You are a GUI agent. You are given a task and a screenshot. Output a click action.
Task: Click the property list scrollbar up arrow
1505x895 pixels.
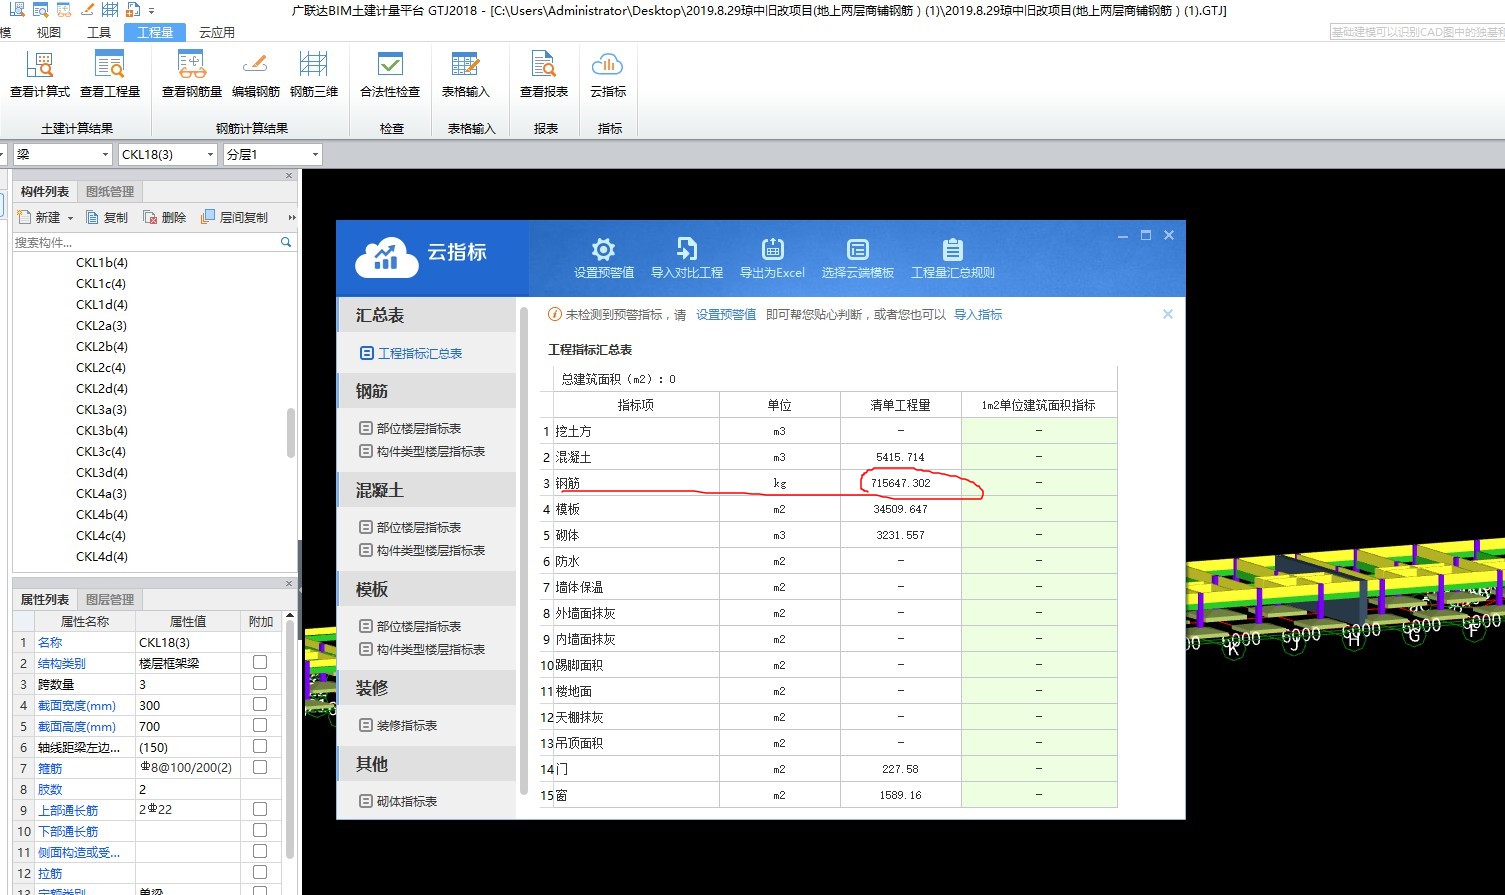click(x=290, y=616)
